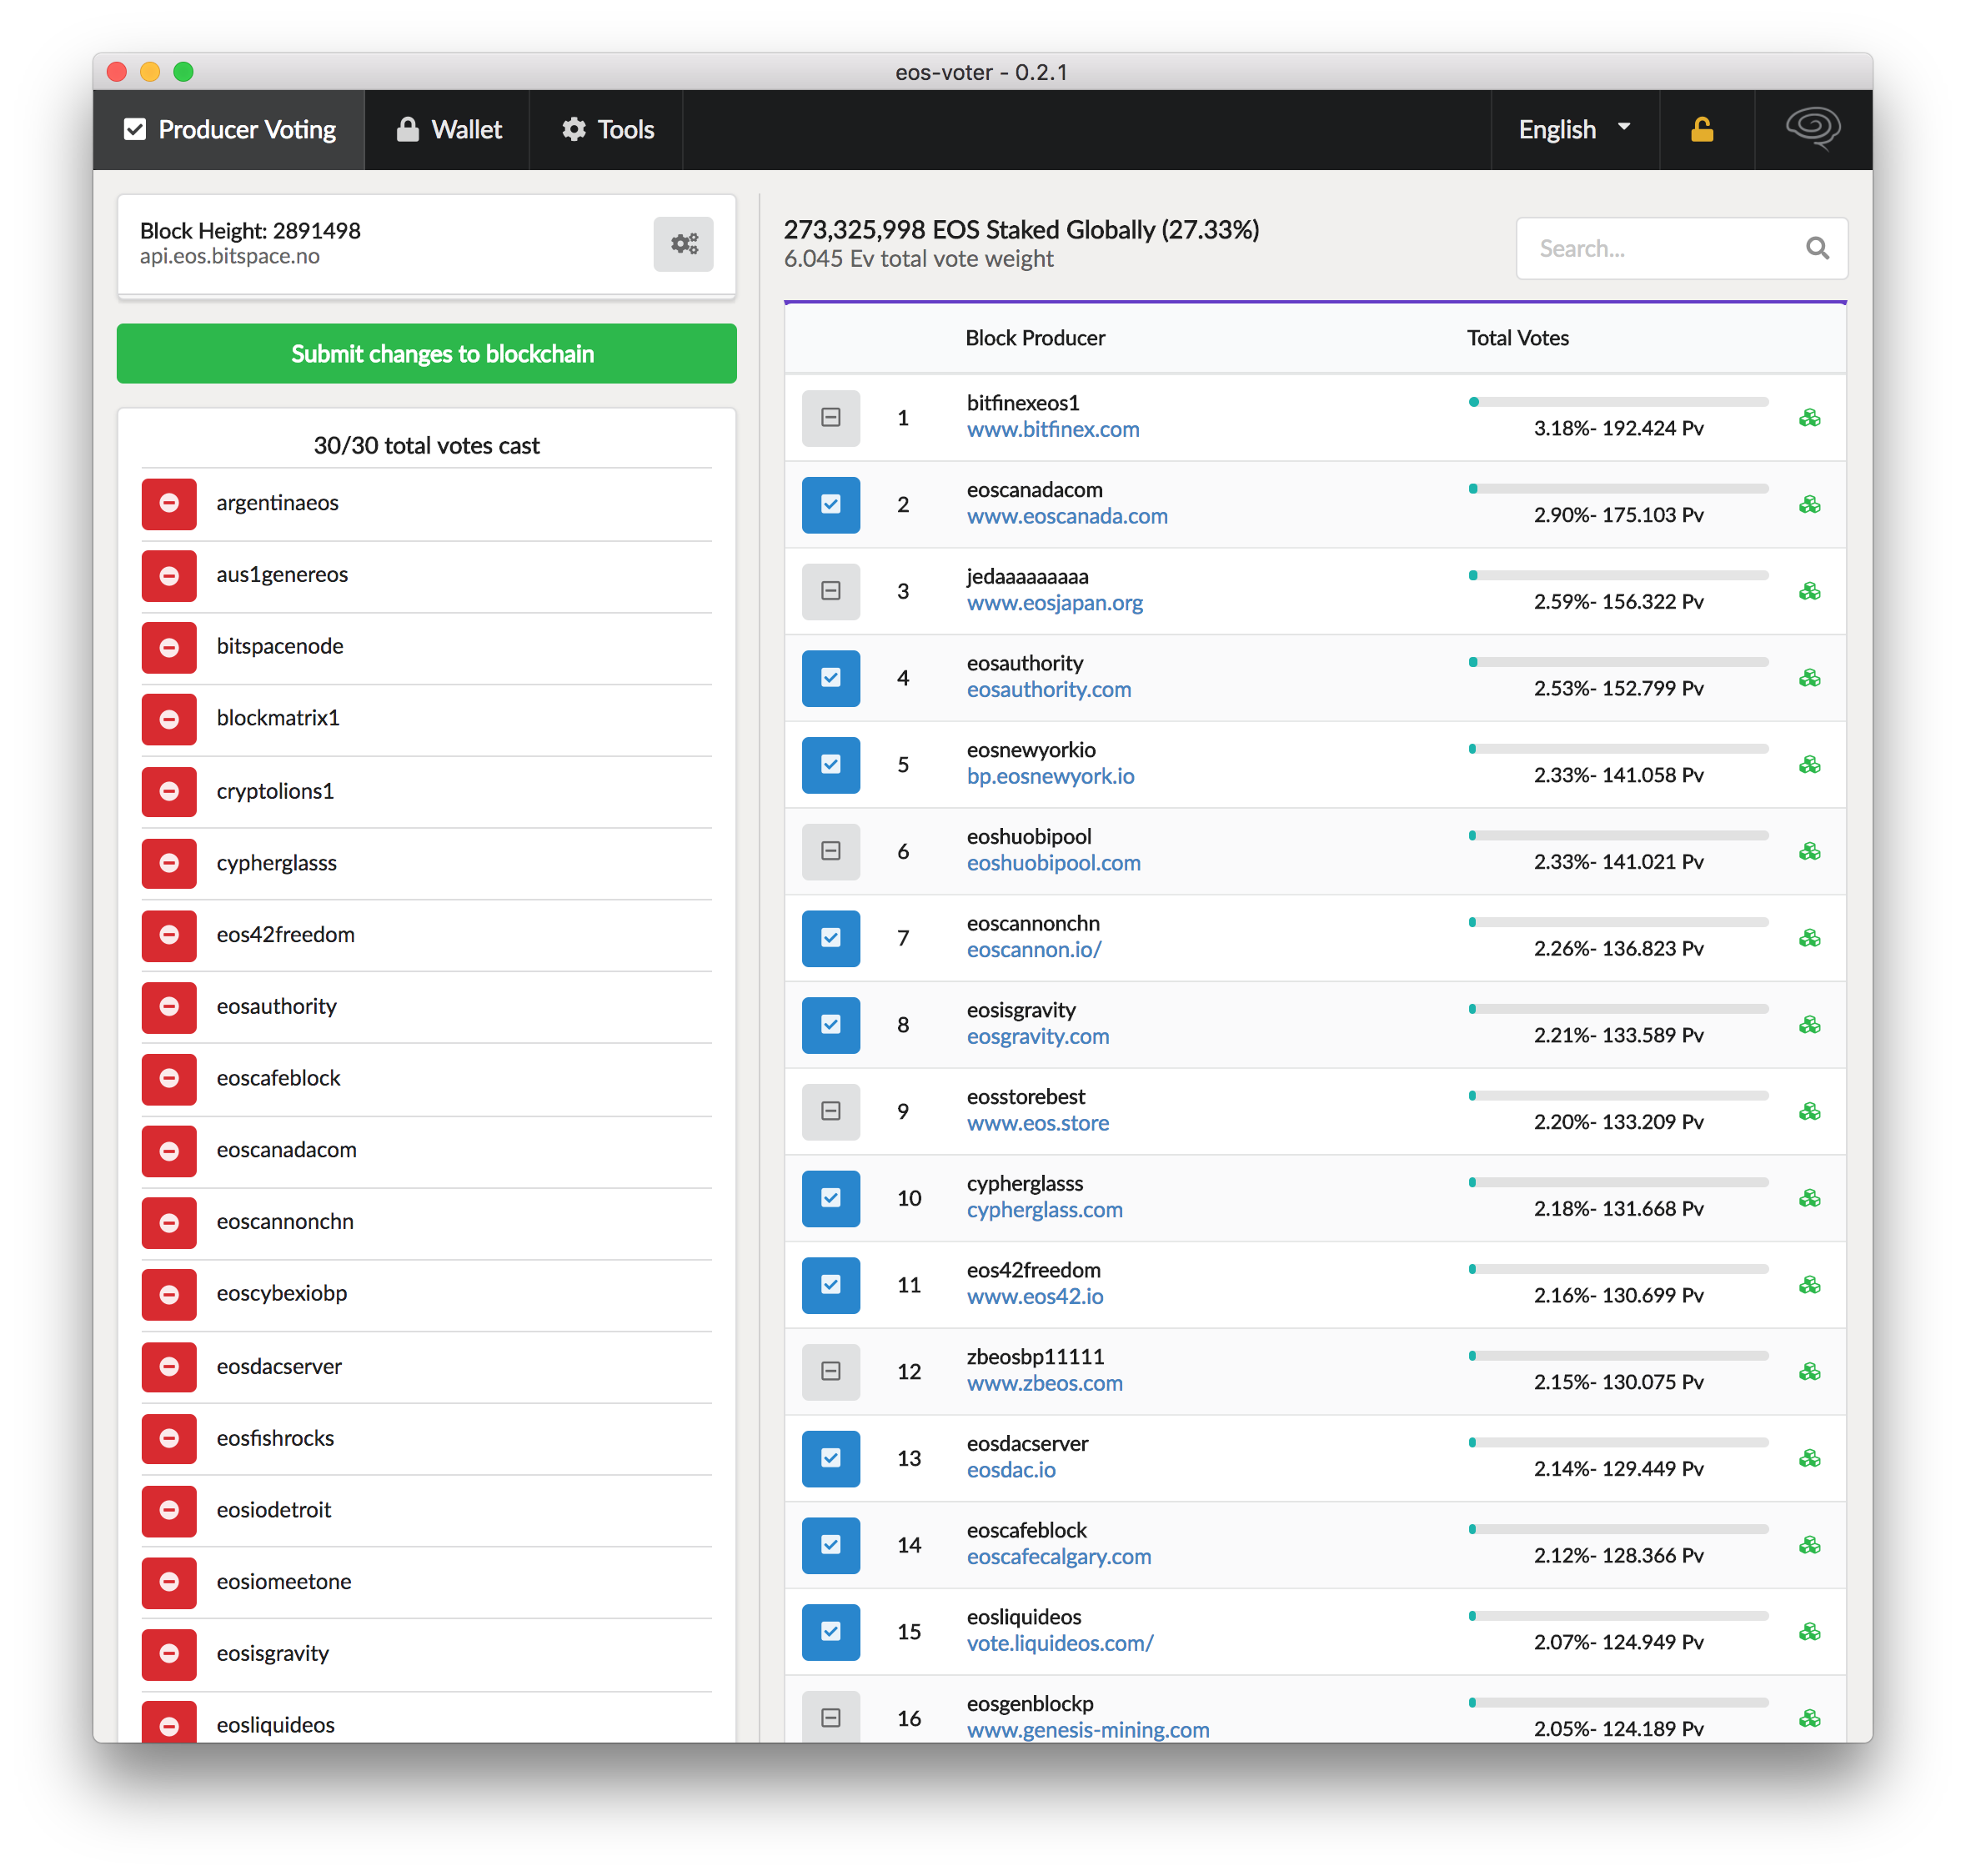Switch to Producer Voting tab
This screenshot has width=1966, height=1876.
229,130
